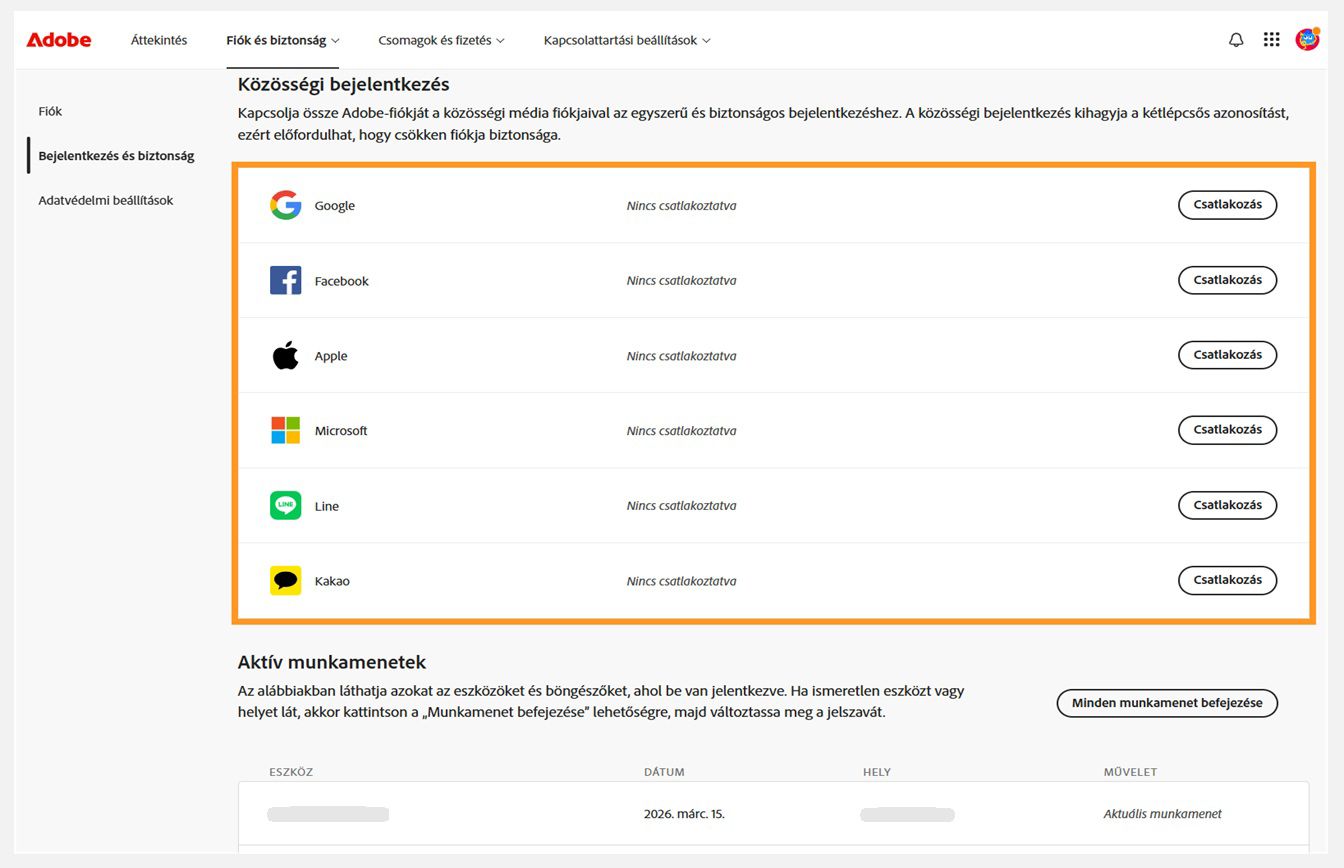Open the Fiók sidebar section
Viewport: 1344px width, 868px height.
[50, 111]
